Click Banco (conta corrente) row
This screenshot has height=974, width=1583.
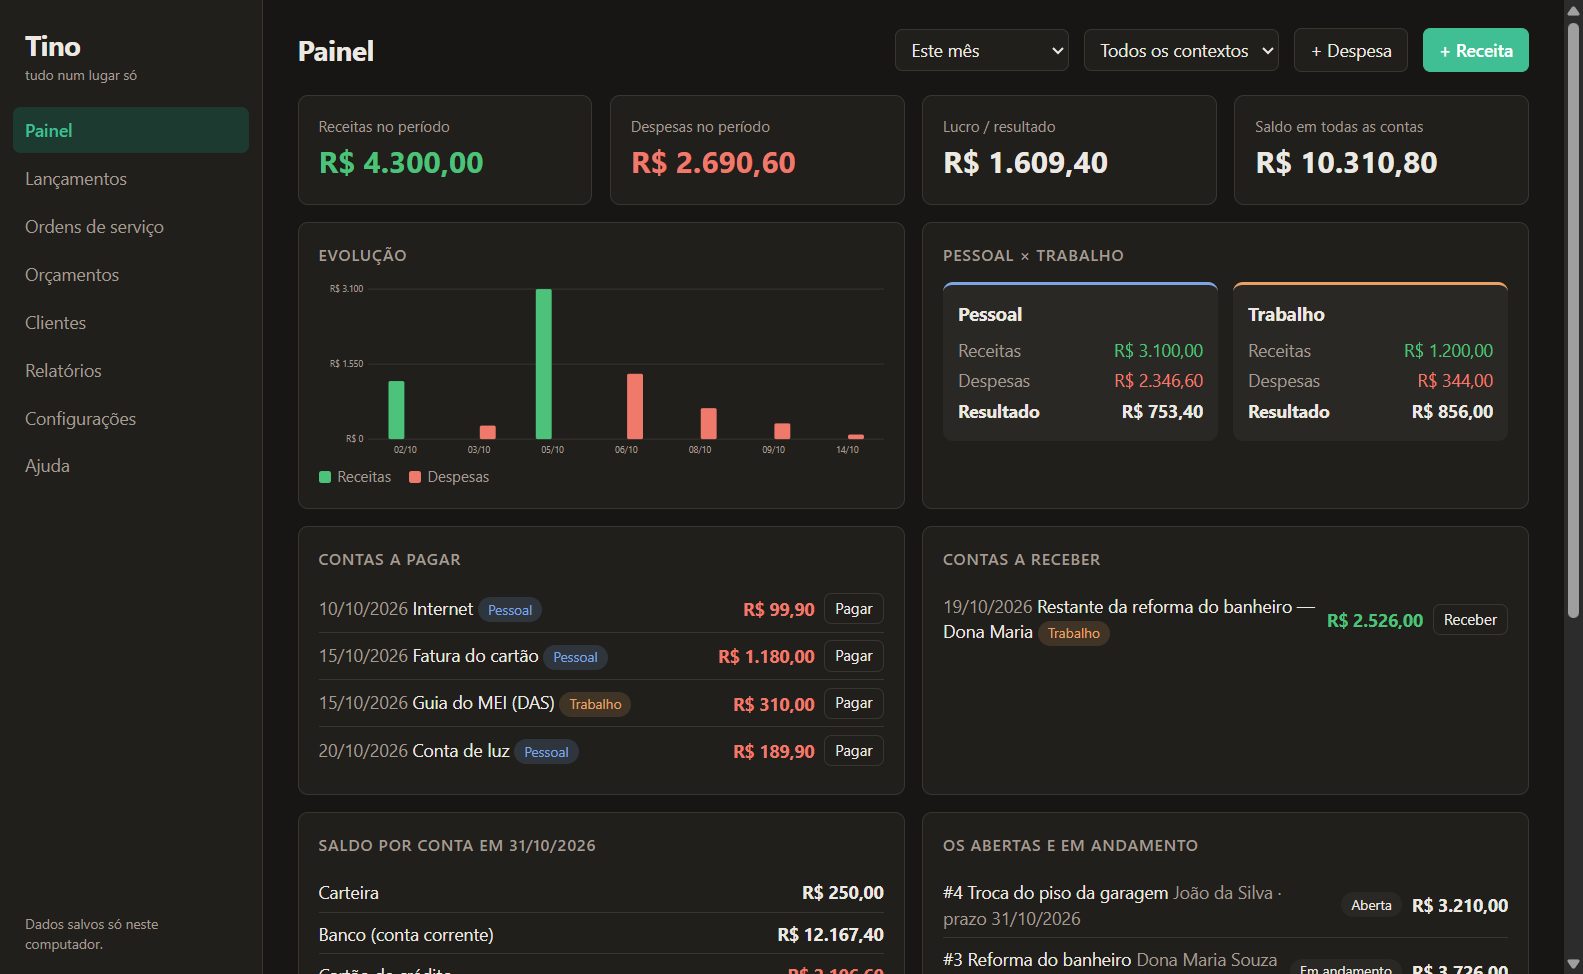(601, 935)
